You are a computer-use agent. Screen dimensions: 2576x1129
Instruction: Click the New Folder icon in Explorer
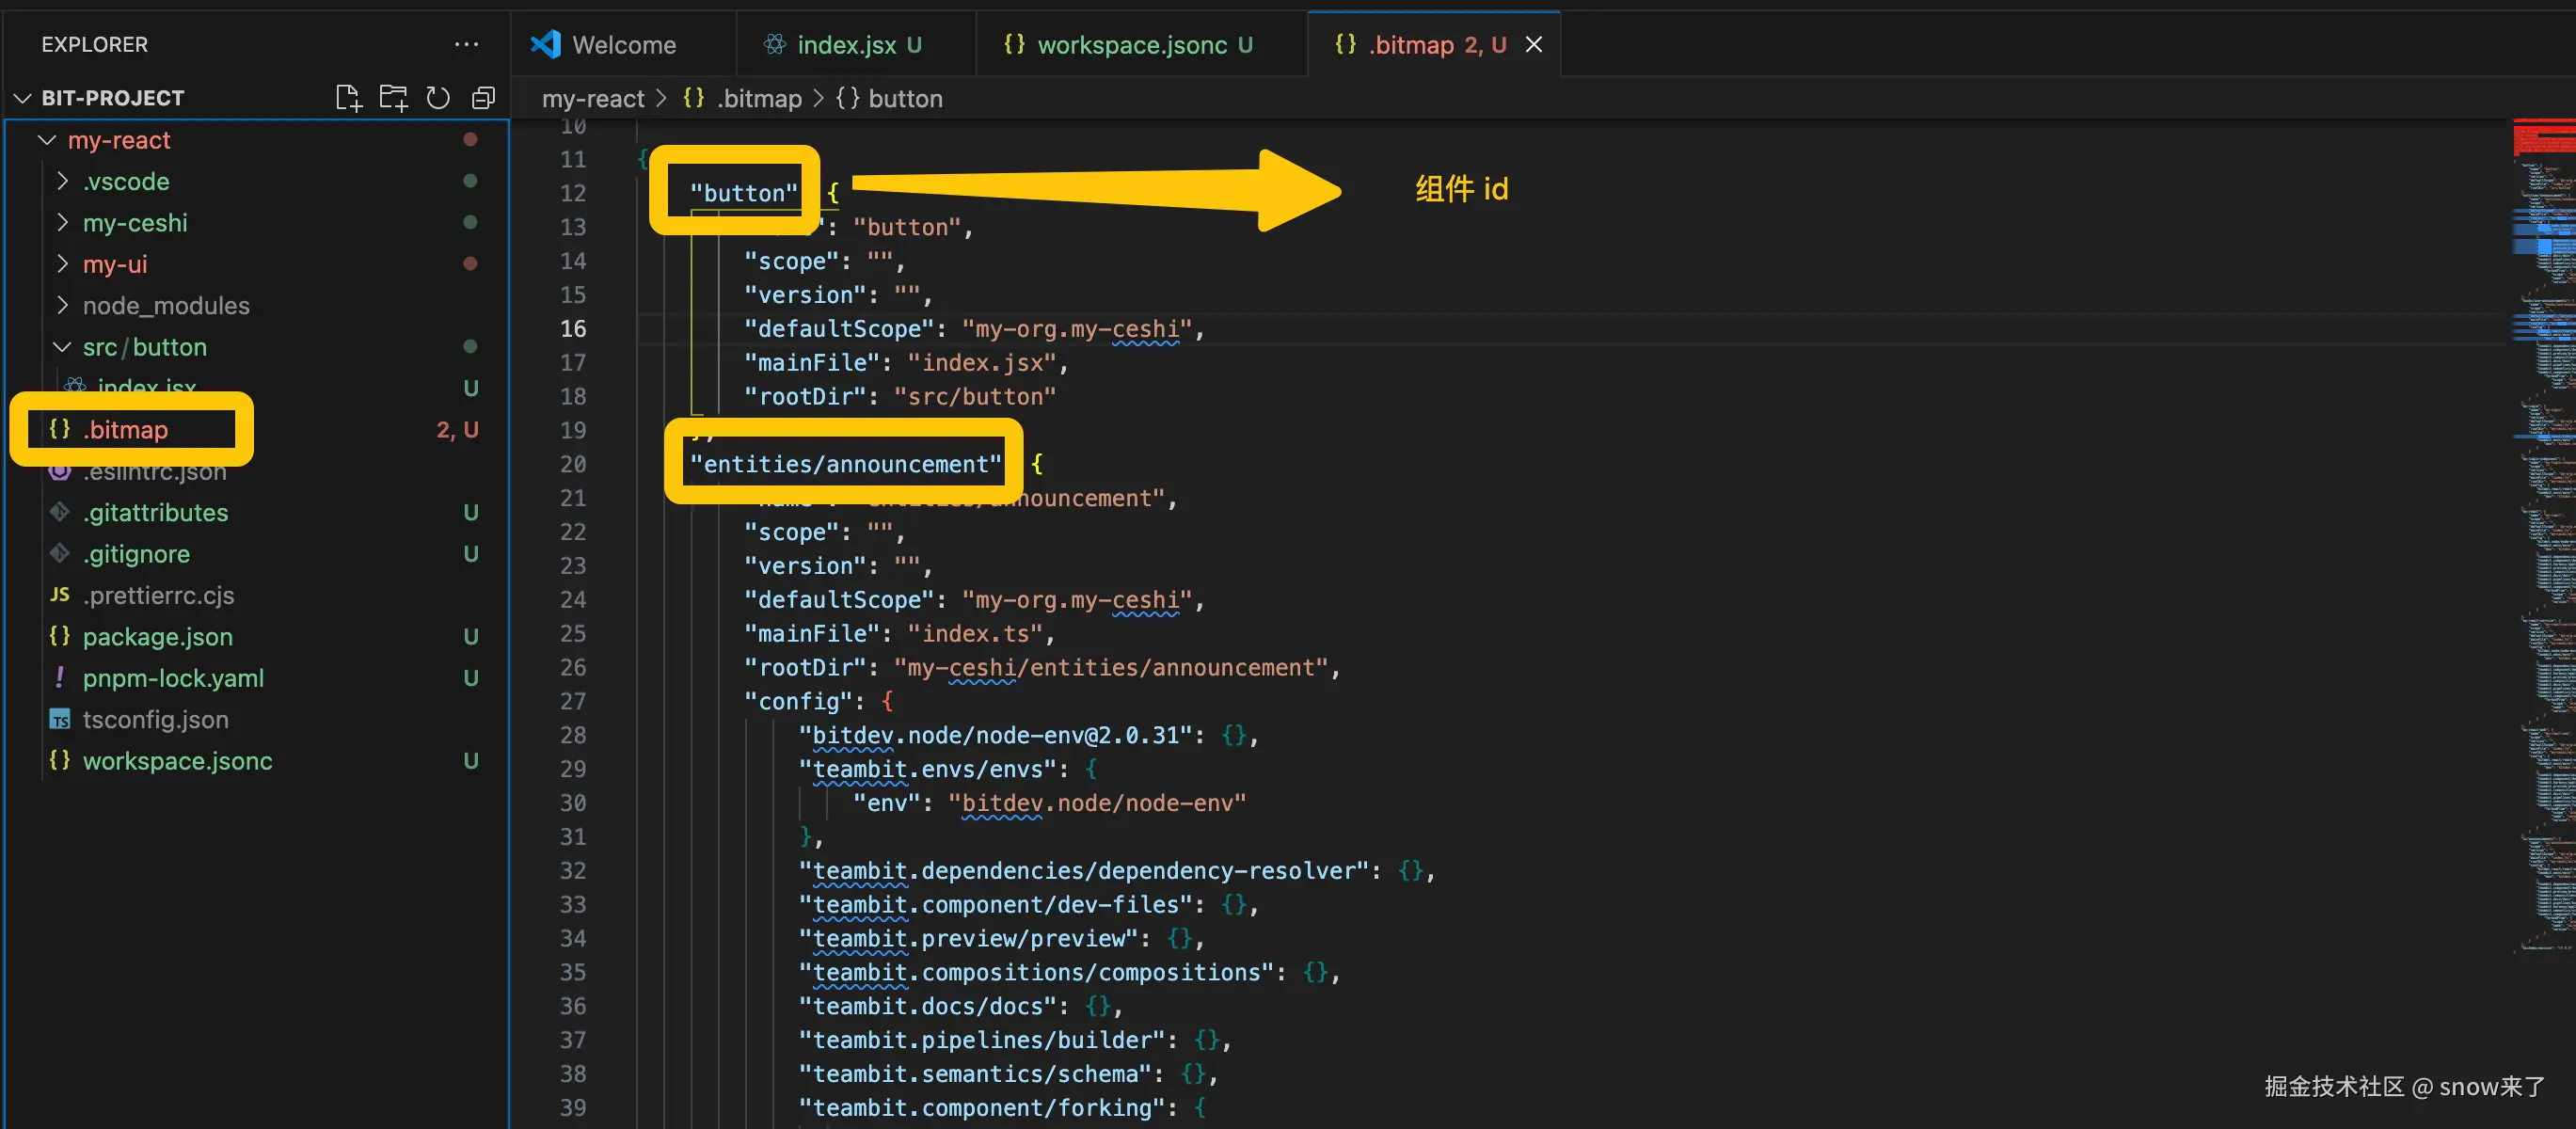point(393,98)
